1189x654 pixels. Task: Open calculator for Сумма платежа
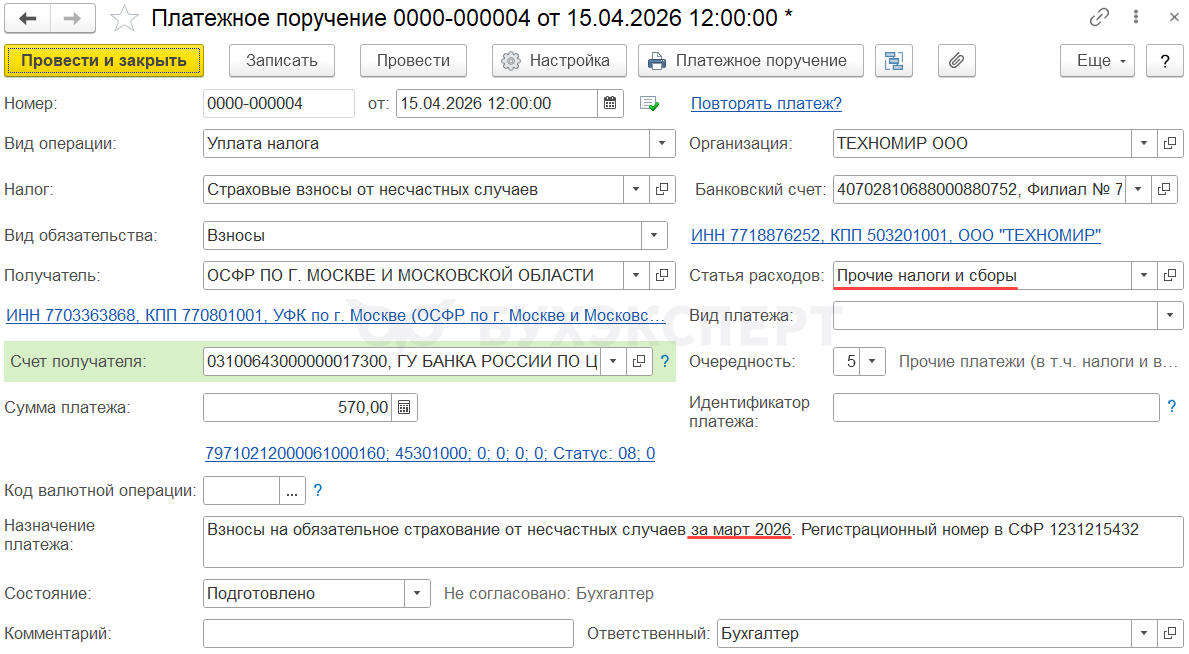tap(404, 407)
